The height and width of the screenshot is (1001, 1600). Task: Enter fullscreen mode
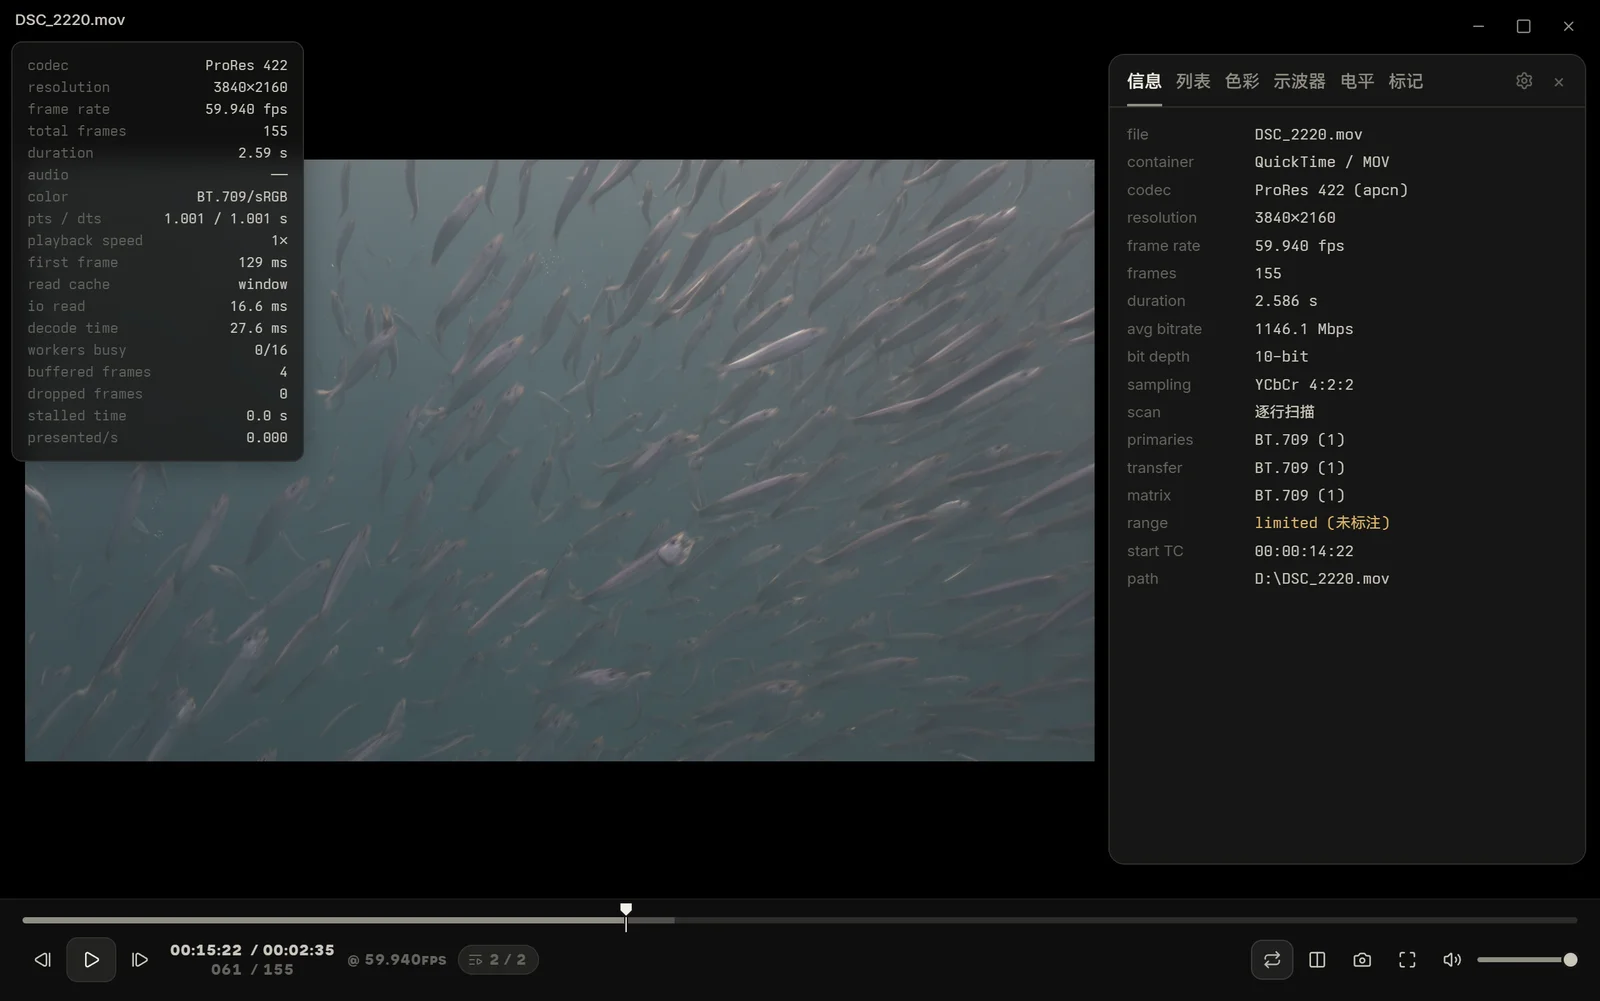tap(1407, 960)
